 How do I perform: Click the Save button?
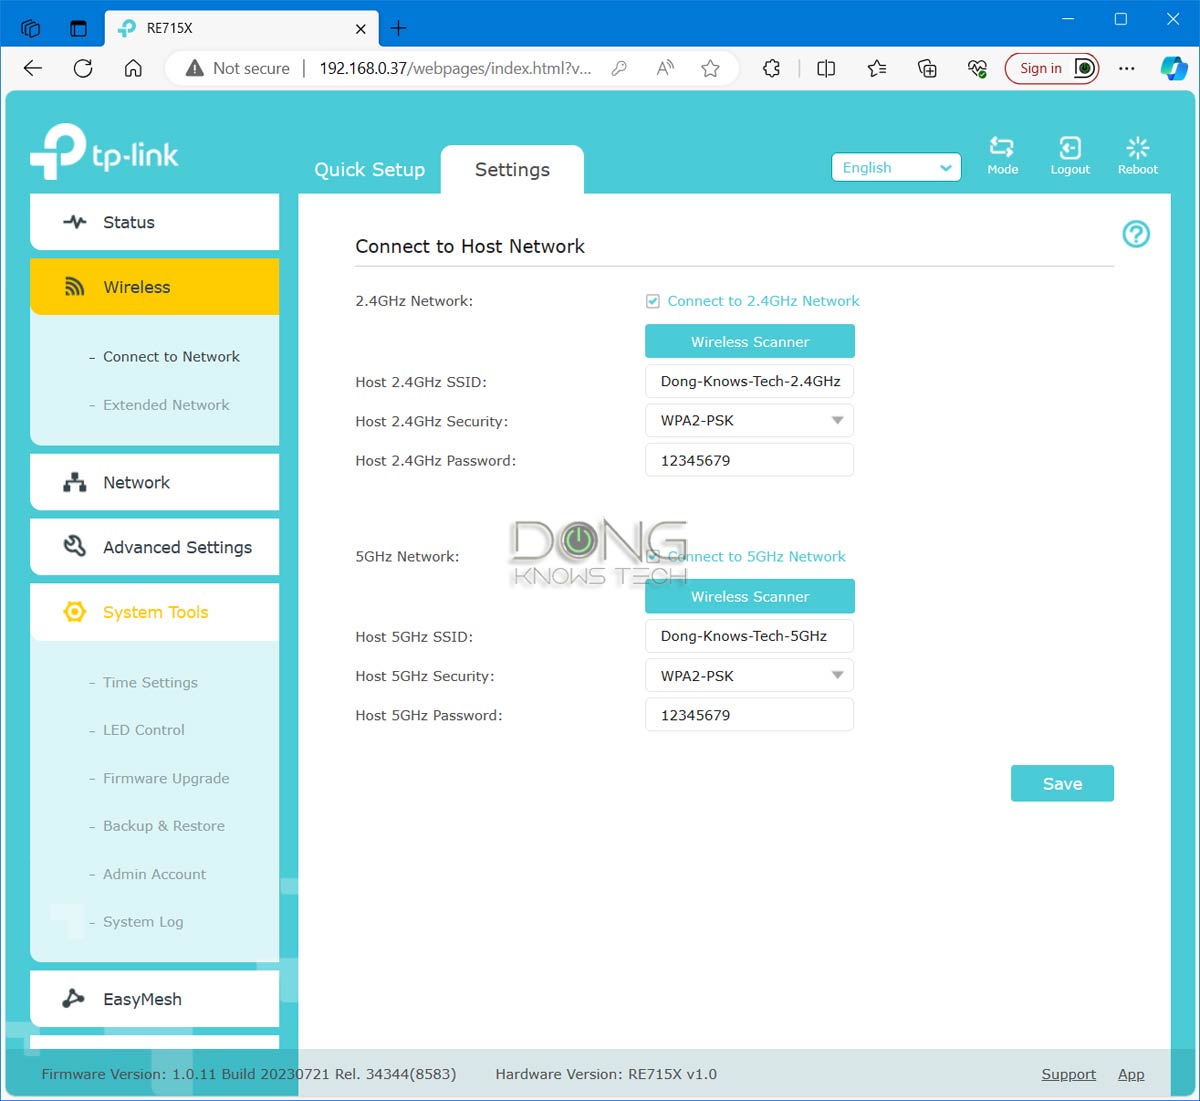(x=1062, y=784)
